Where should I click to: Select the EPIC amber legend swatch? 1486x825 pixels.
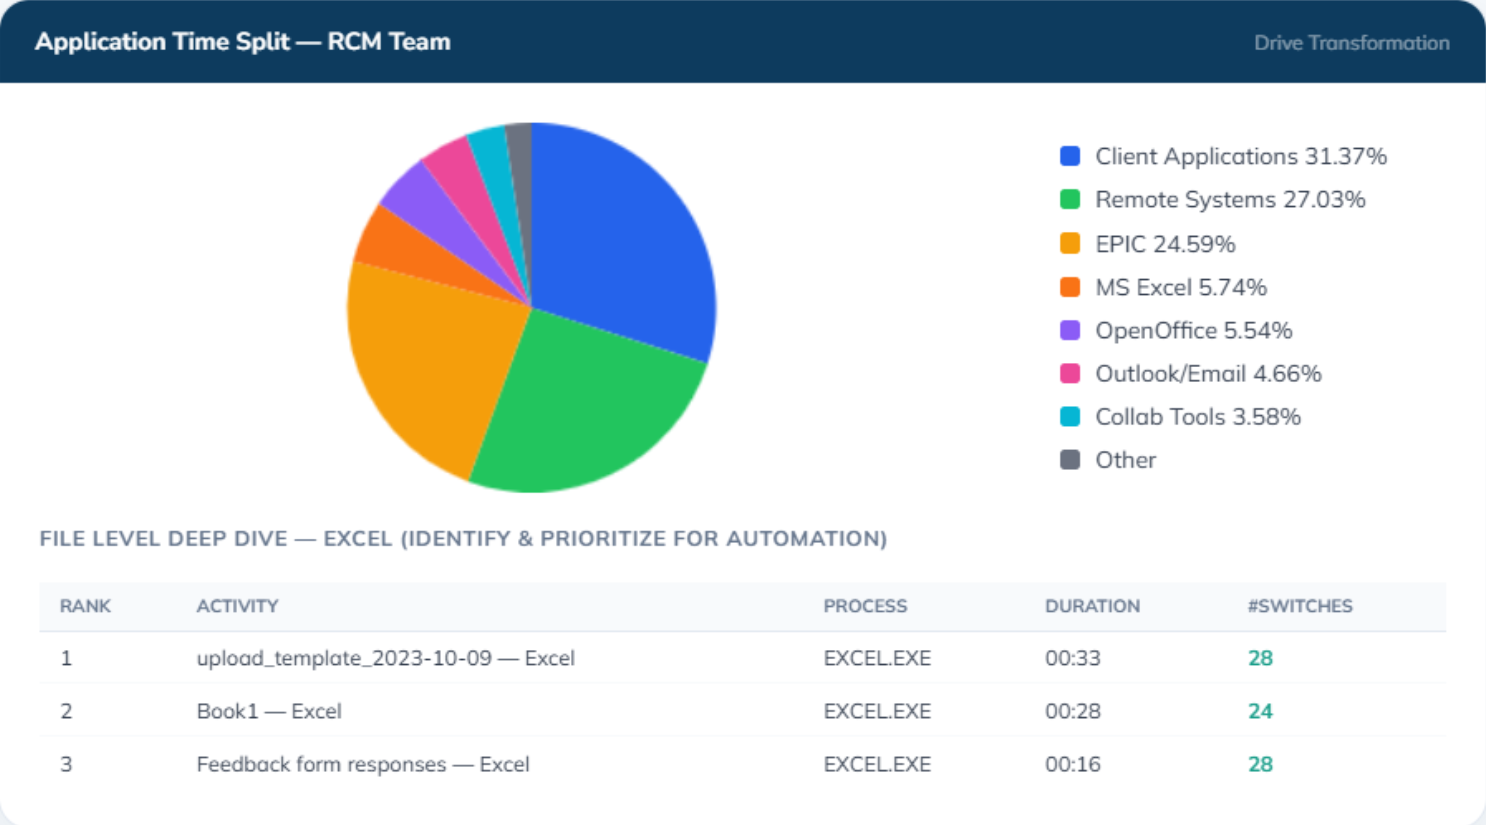pyautogui.click(x=1069, y=243)
